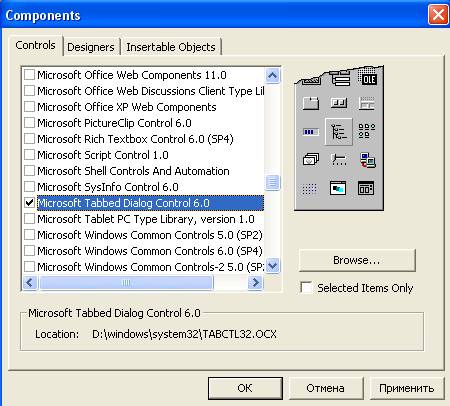The width and height of the screenshot is (450, 406).
Task: Click the ImageList stacked cards icon
Action: pos(311,160)
